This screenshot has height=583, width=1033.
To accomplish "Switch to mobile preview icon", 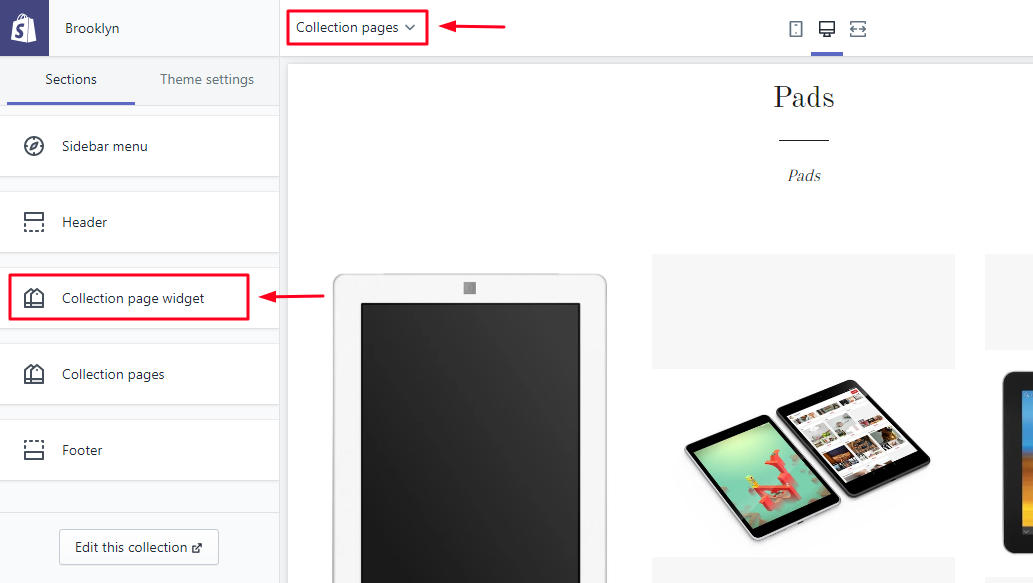I will coord(796,29).
